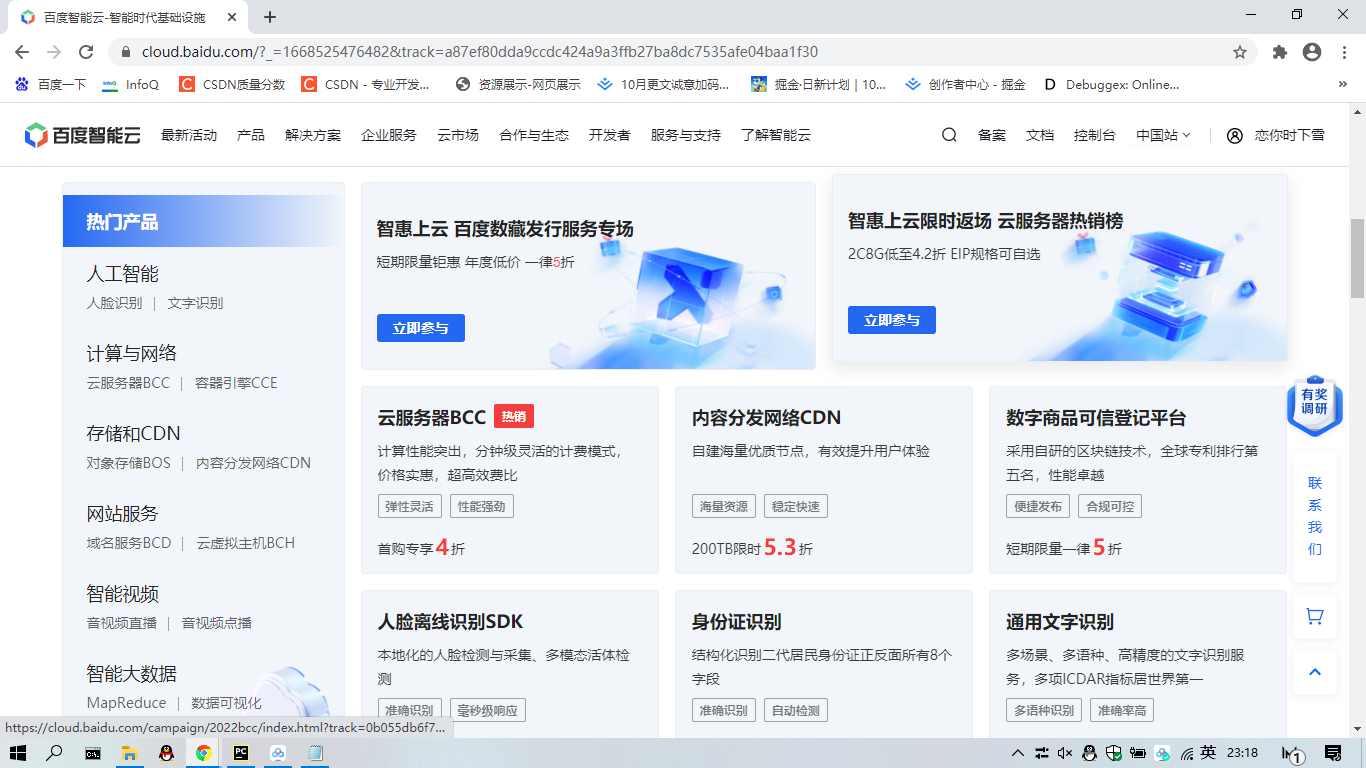The height and width of the screenshot is (768, 1366).
Task: Open the 合作与生态 nav menu
Action: click(x=534, y=135)
